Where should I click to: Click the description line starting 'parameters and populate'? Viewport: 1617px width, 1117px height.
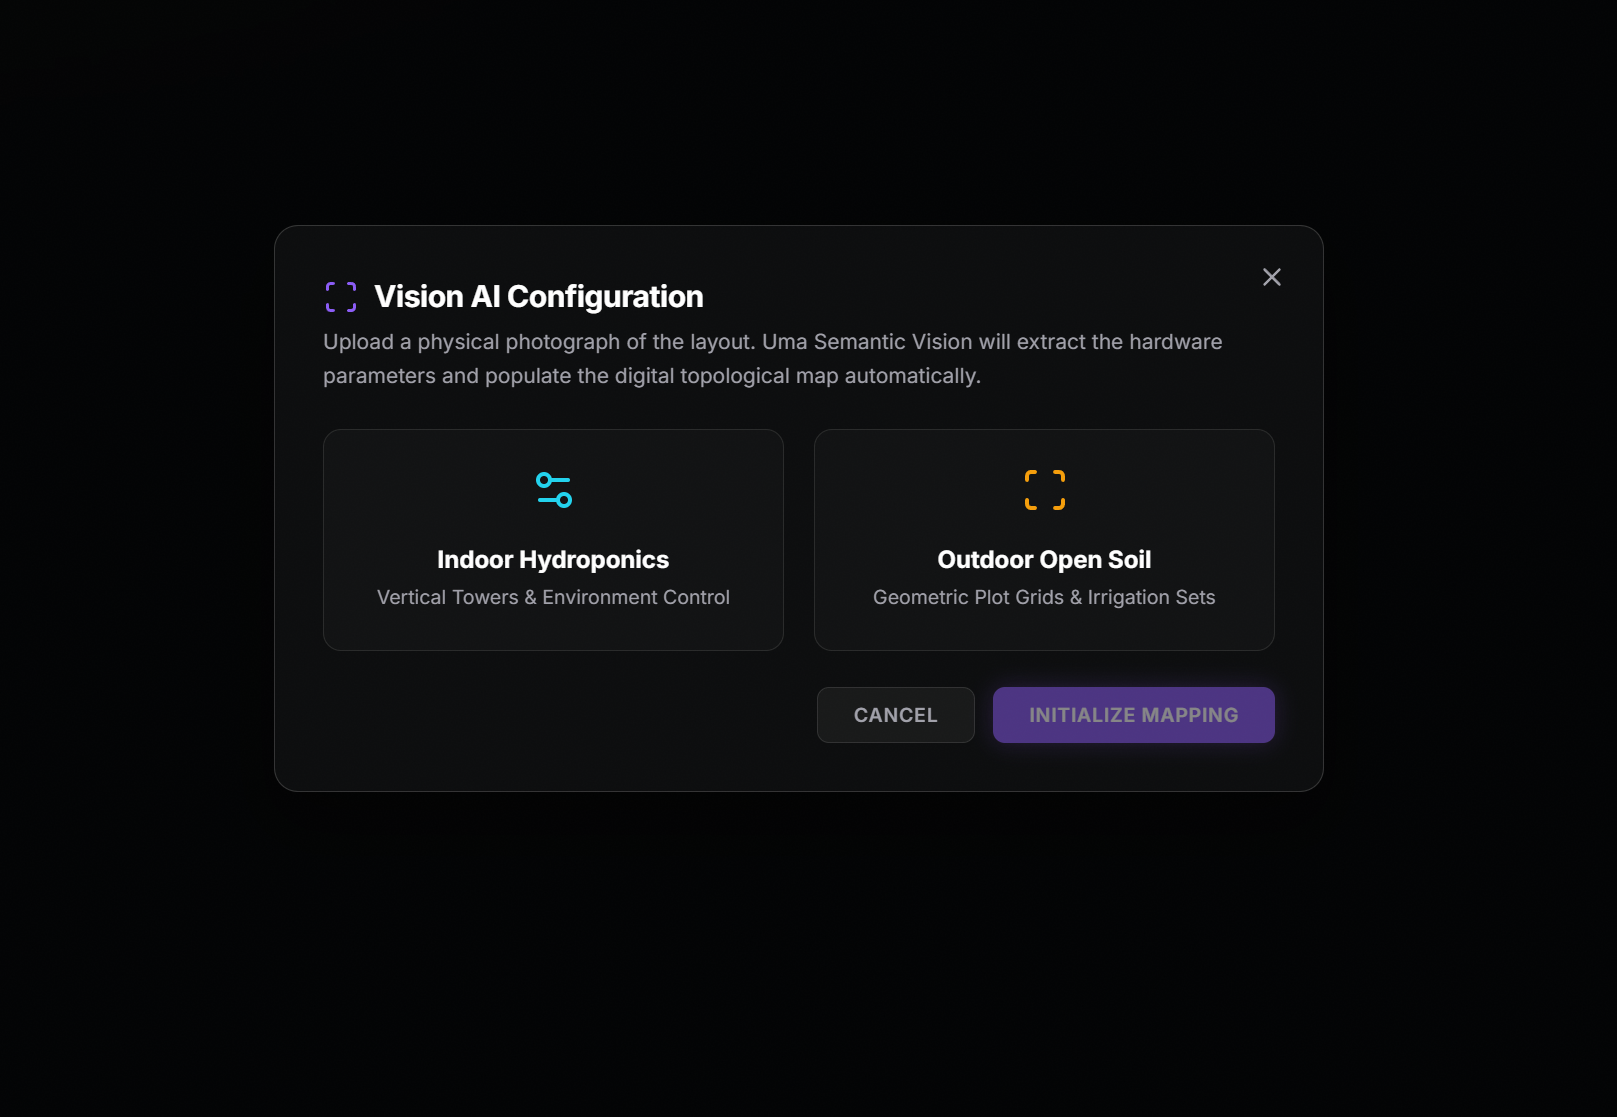(x=652, y=376)
